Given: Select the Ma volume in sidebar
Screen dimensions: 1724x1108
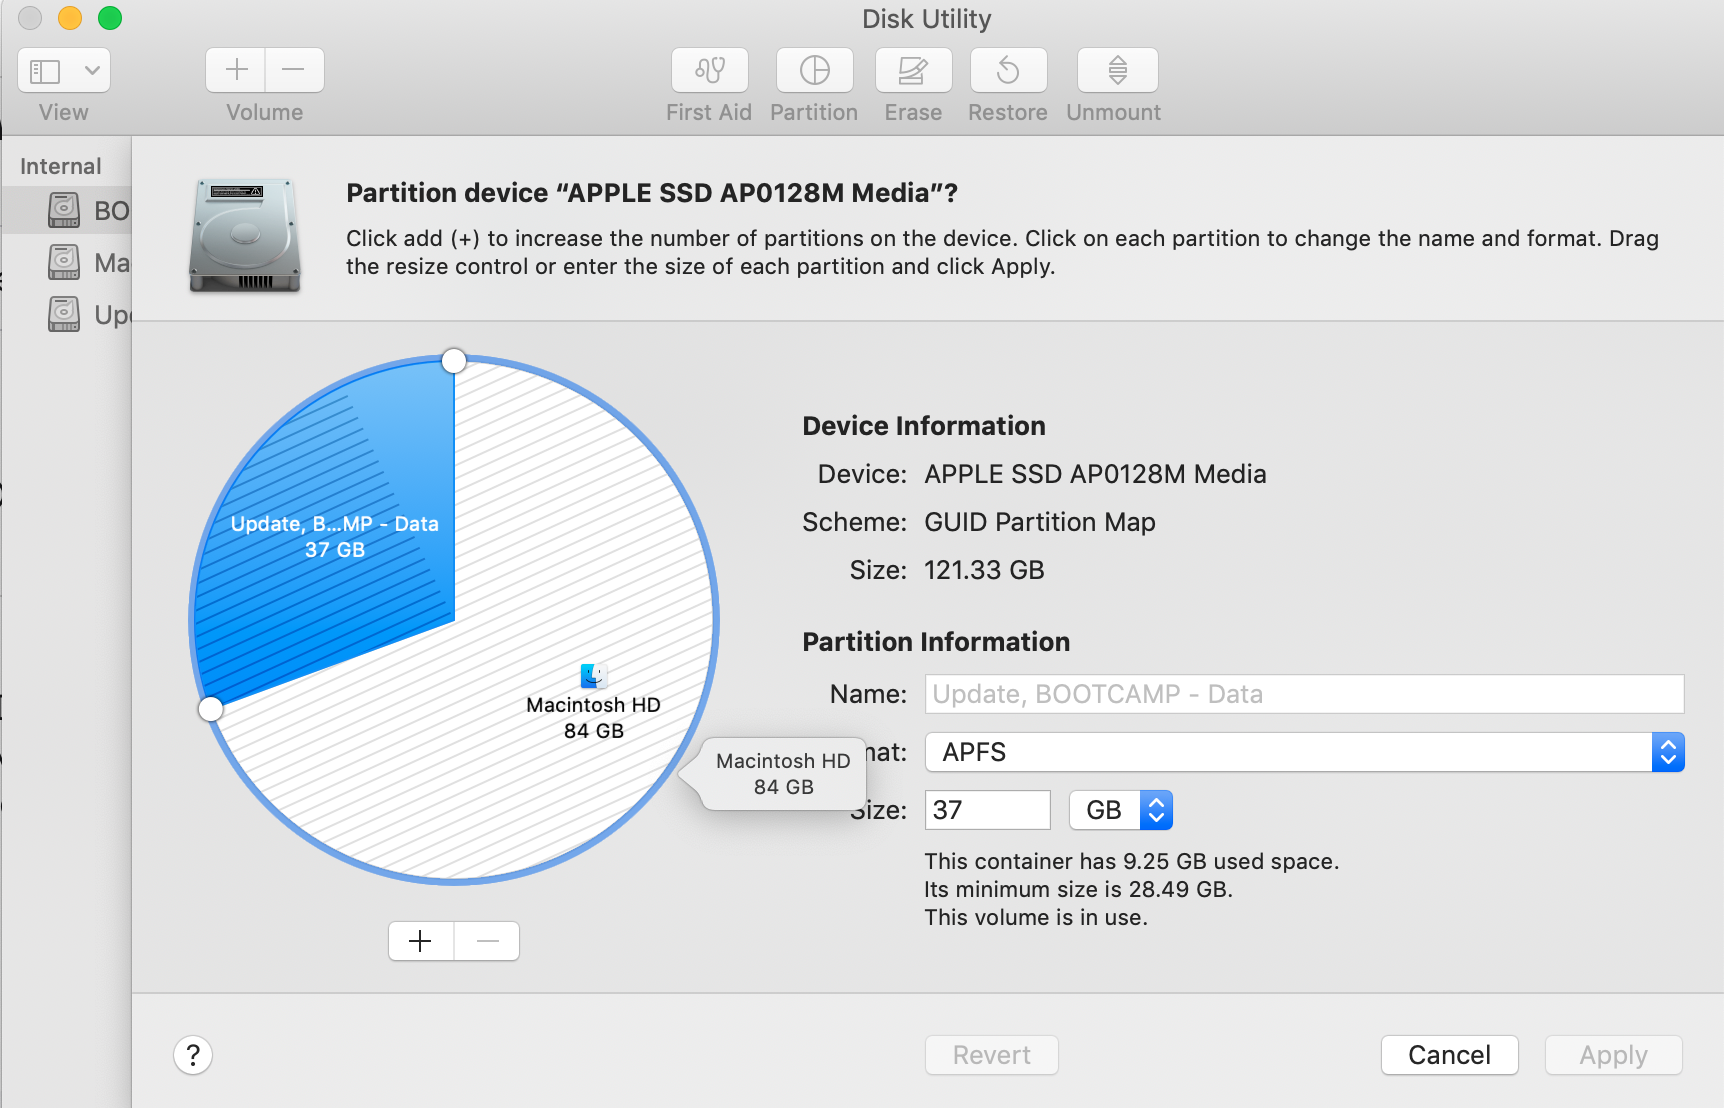Looking at the screenshot, I should point(67,263).
